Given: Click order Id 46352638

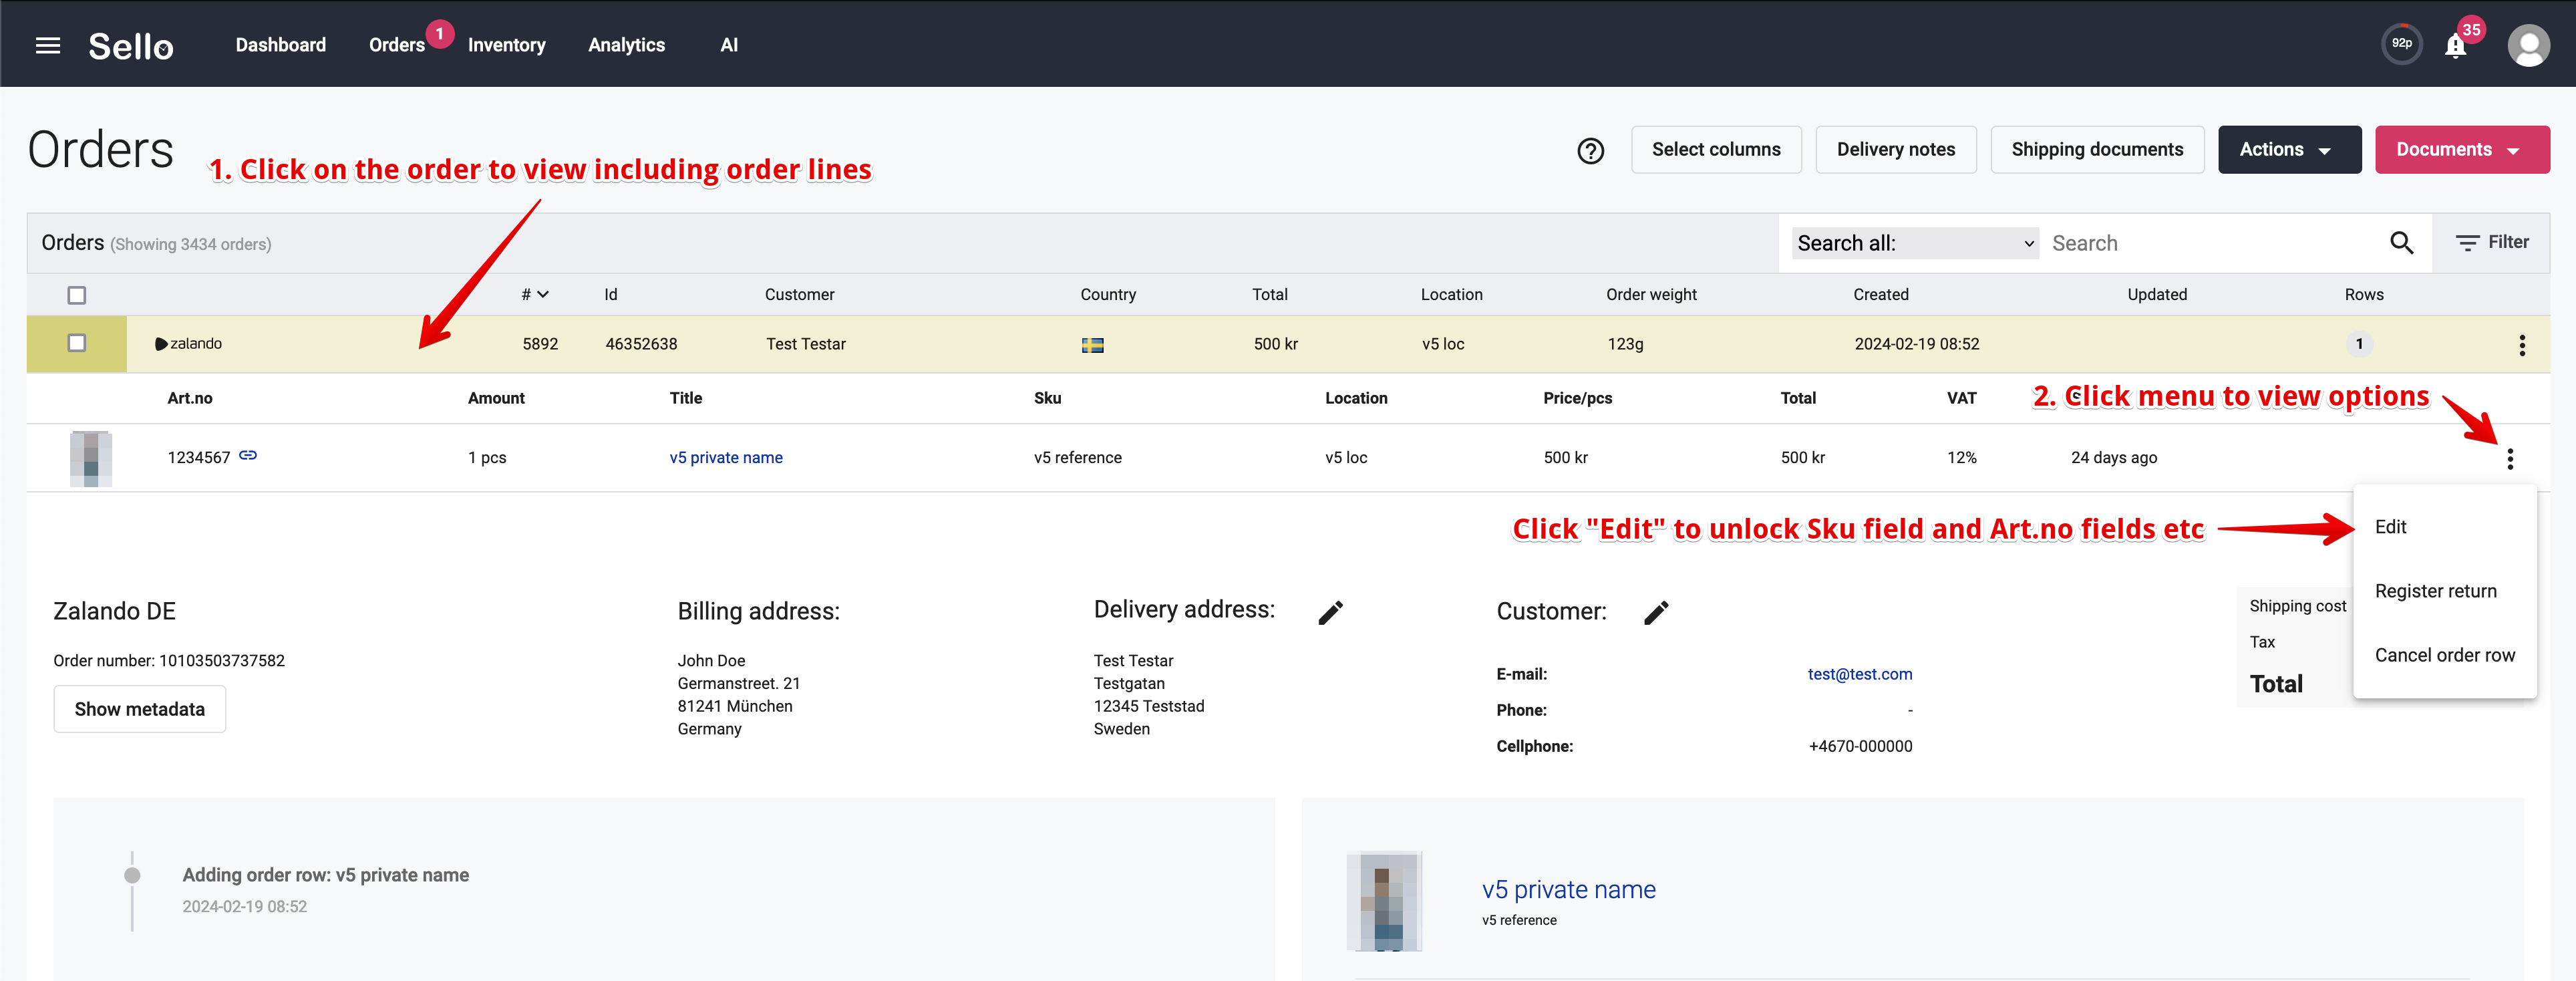Looking at the screenshot, I should click(x=641, y=344).
